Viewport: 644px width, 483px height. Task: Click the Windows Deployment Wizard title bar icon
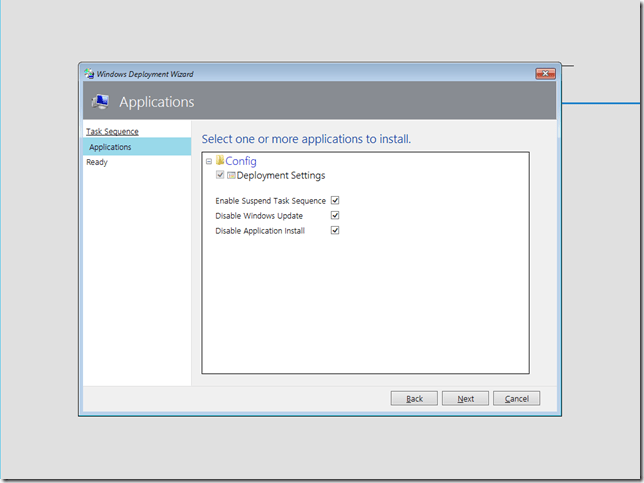88,74
